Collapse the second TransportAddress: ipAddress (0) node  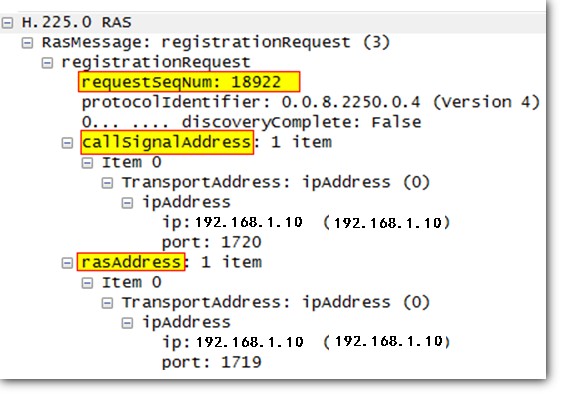coord(107,303)
